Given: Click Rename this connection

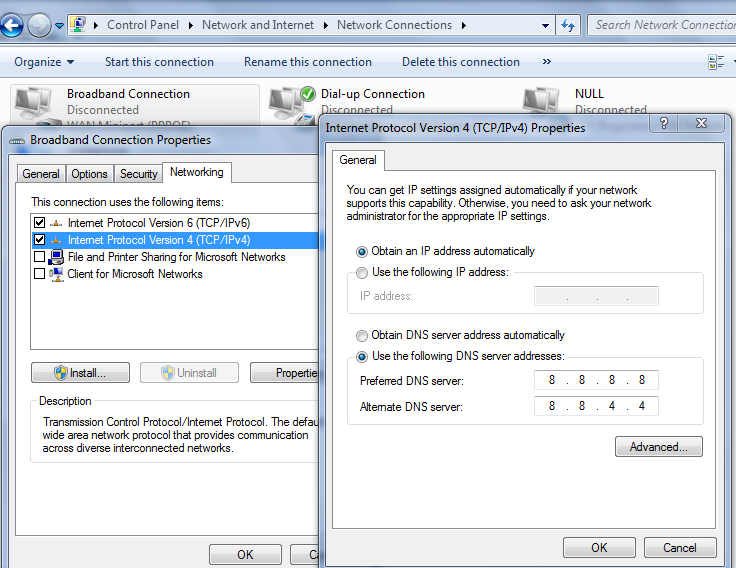Looking at the screenshot, I should click(307, 62).
